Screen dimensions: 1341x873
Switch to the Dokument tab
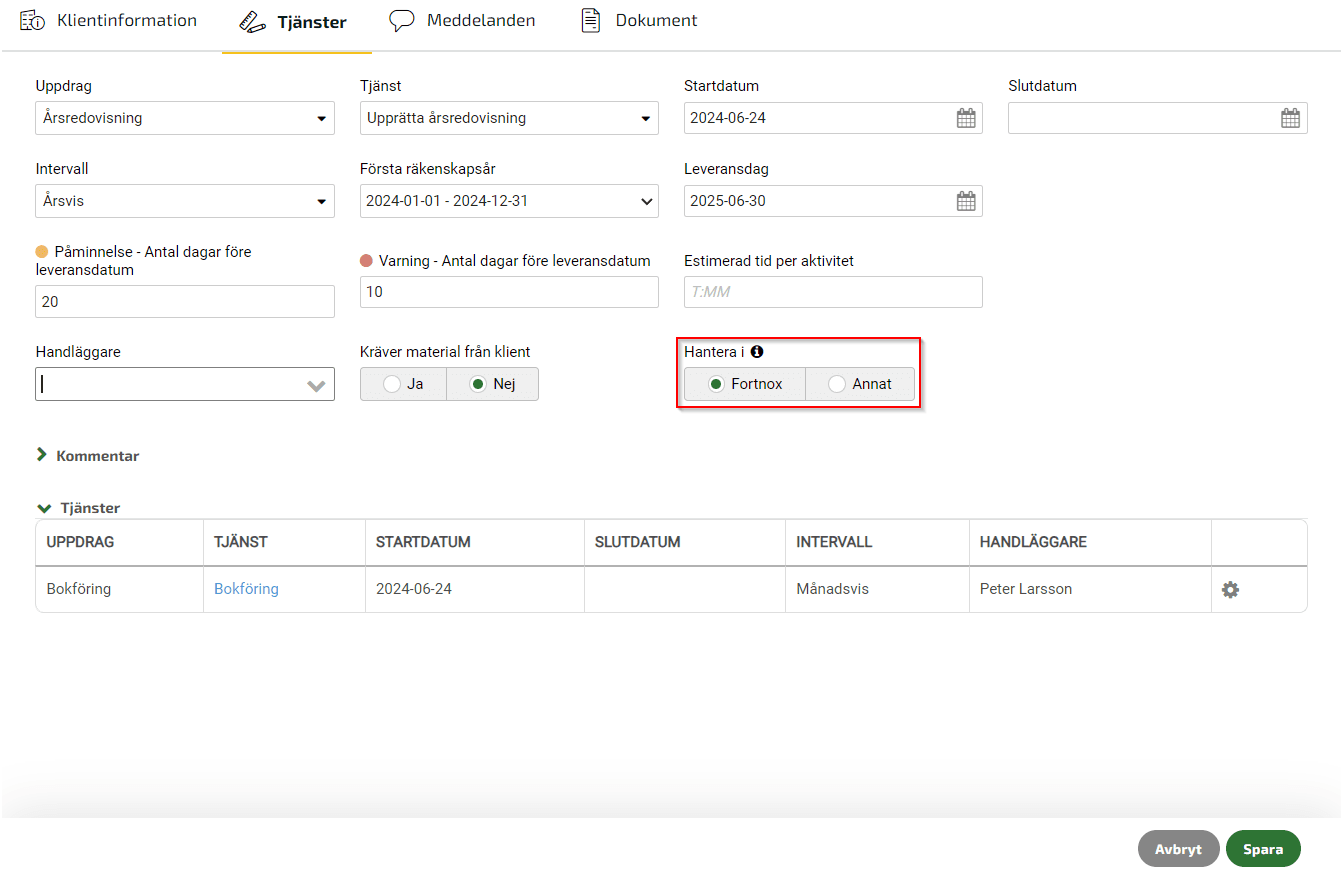[640, 20]
